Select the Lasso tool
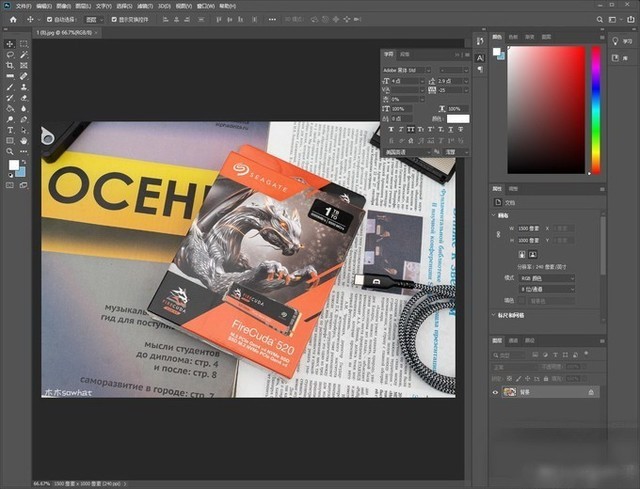 [x=10, y=55]
